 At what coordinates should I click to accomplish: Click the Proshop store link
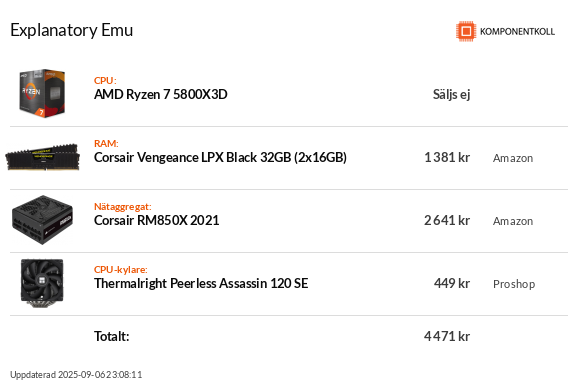(x=514, y=284)
